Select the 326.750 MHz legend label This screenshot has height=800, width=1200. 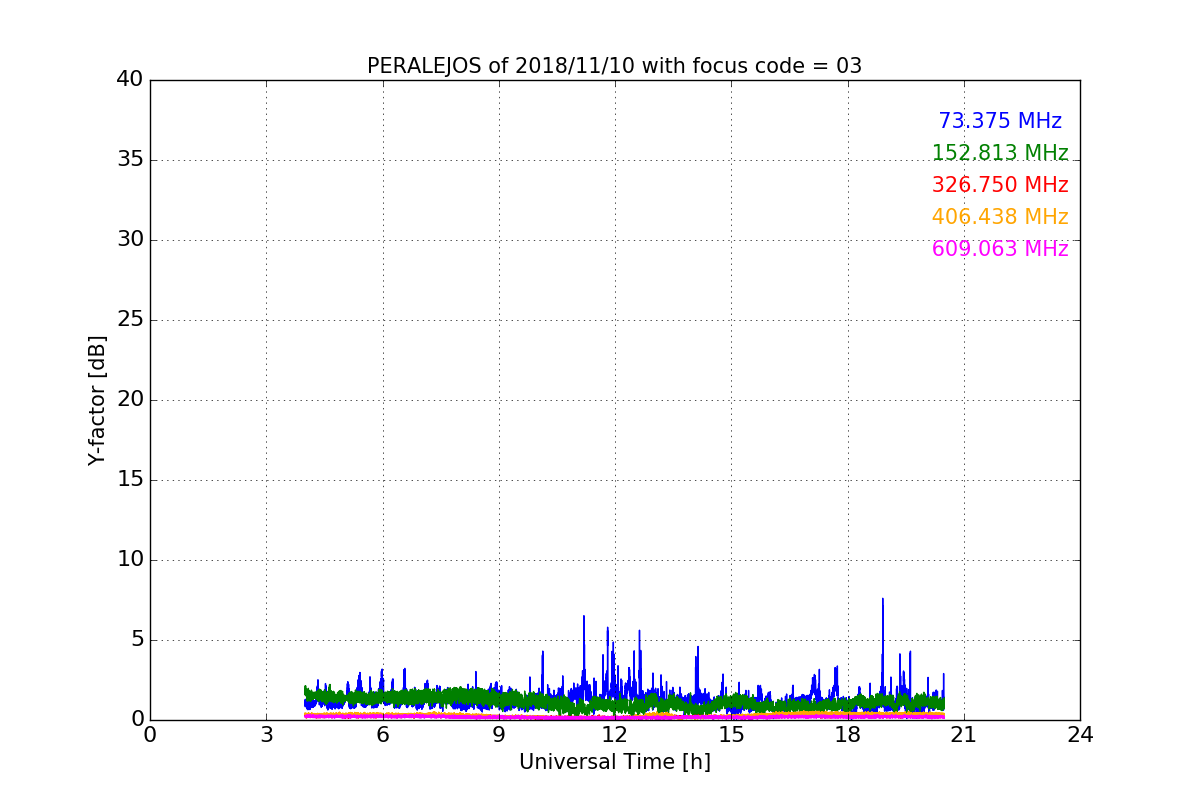(1000, 185)
